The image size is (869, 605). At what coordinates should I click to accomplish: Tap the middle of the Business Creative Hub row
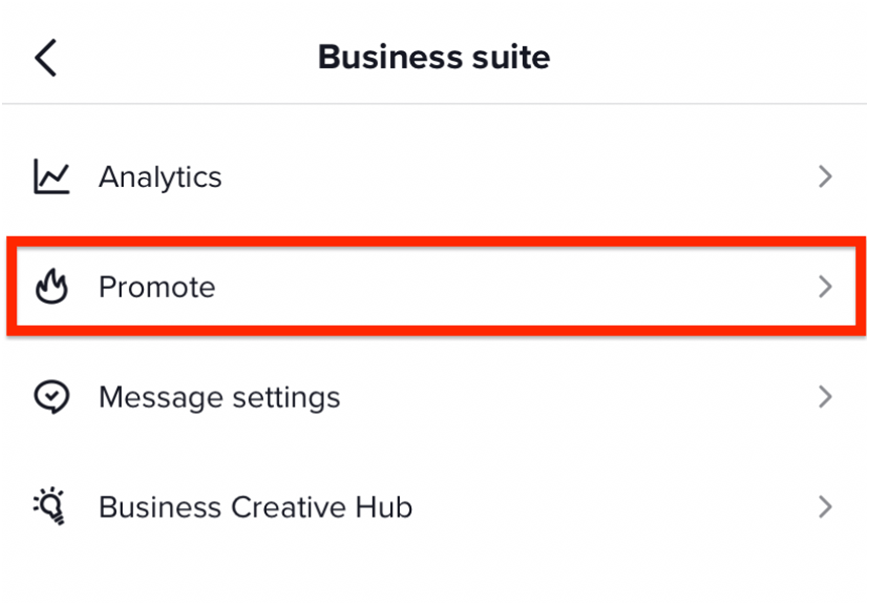pyautogui.click(x=434, y=507)
